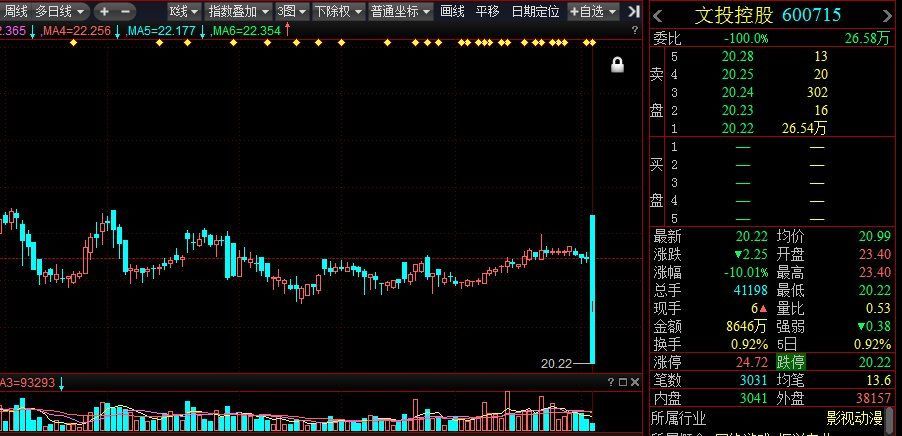Click the help question mark in main chart
902x436 pixels.
tap(635, 30)
